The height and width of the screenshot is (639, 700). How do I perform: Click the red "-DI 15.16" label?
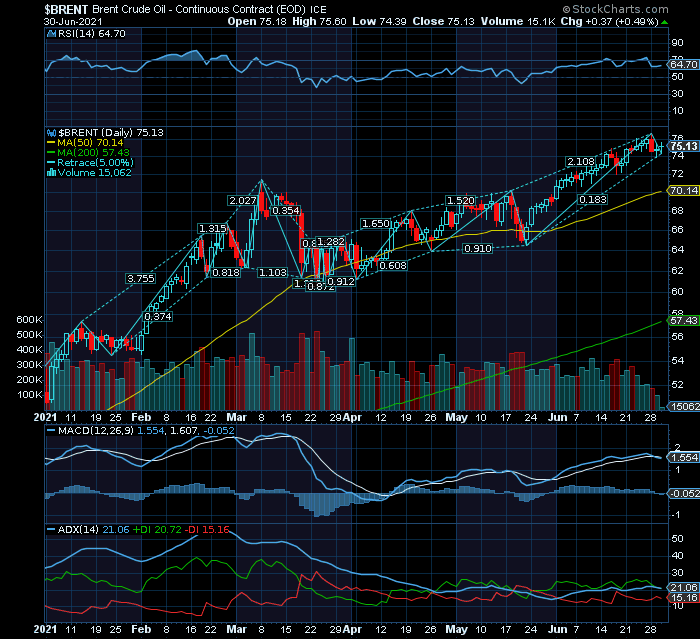coord(207,530)
